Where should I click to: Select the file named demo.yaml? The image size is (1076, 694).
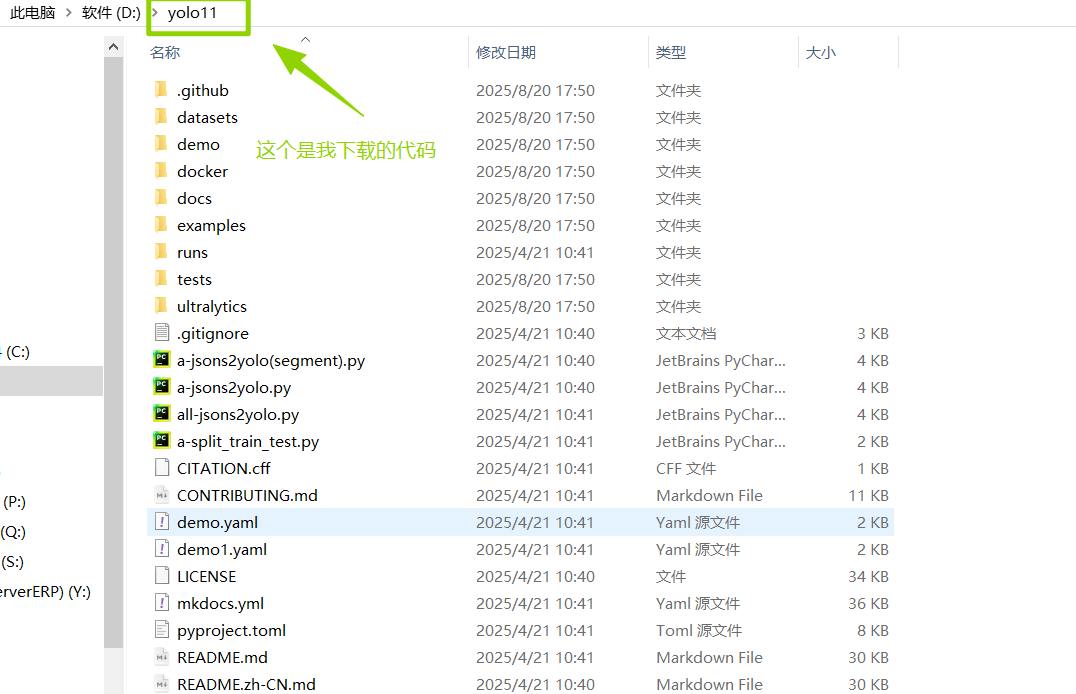pyautogui.click(x=218, y=522)
